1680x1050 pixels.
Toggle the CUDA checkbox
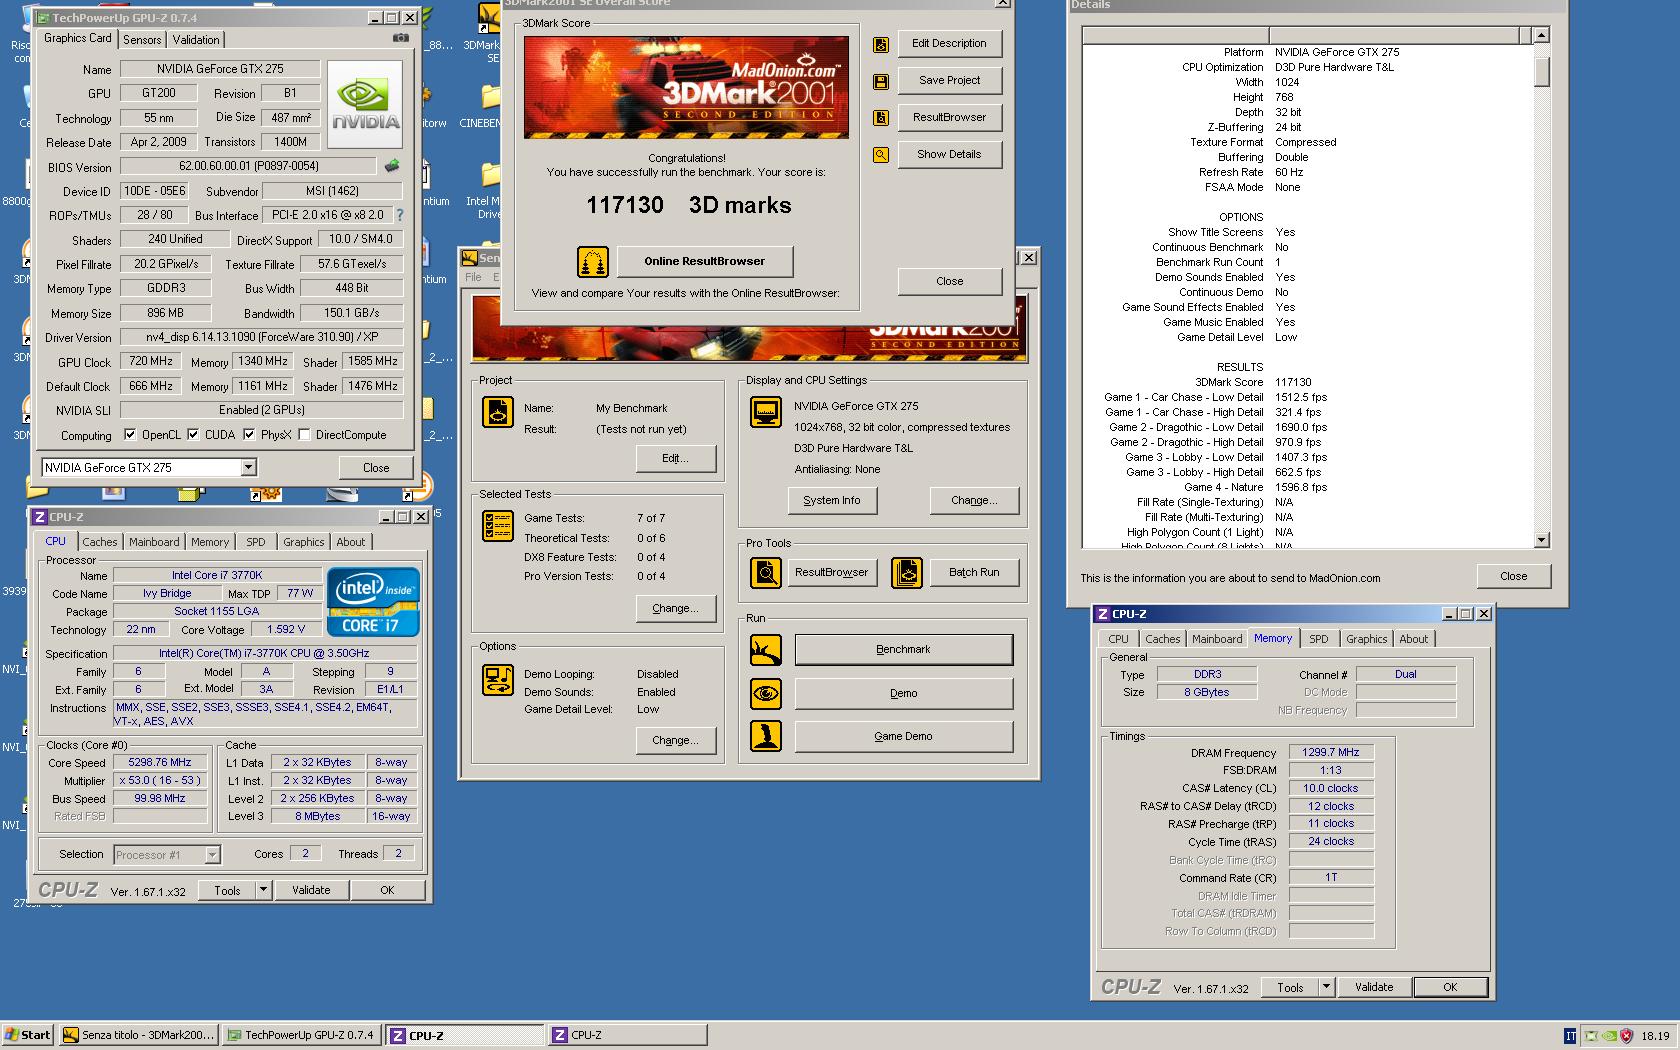193,435
